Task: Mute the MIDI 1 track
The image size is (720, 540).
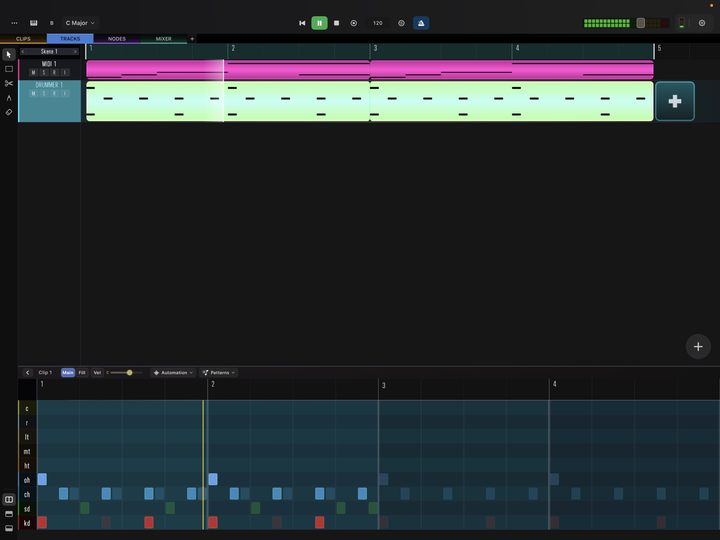Action: click(33, 73)
